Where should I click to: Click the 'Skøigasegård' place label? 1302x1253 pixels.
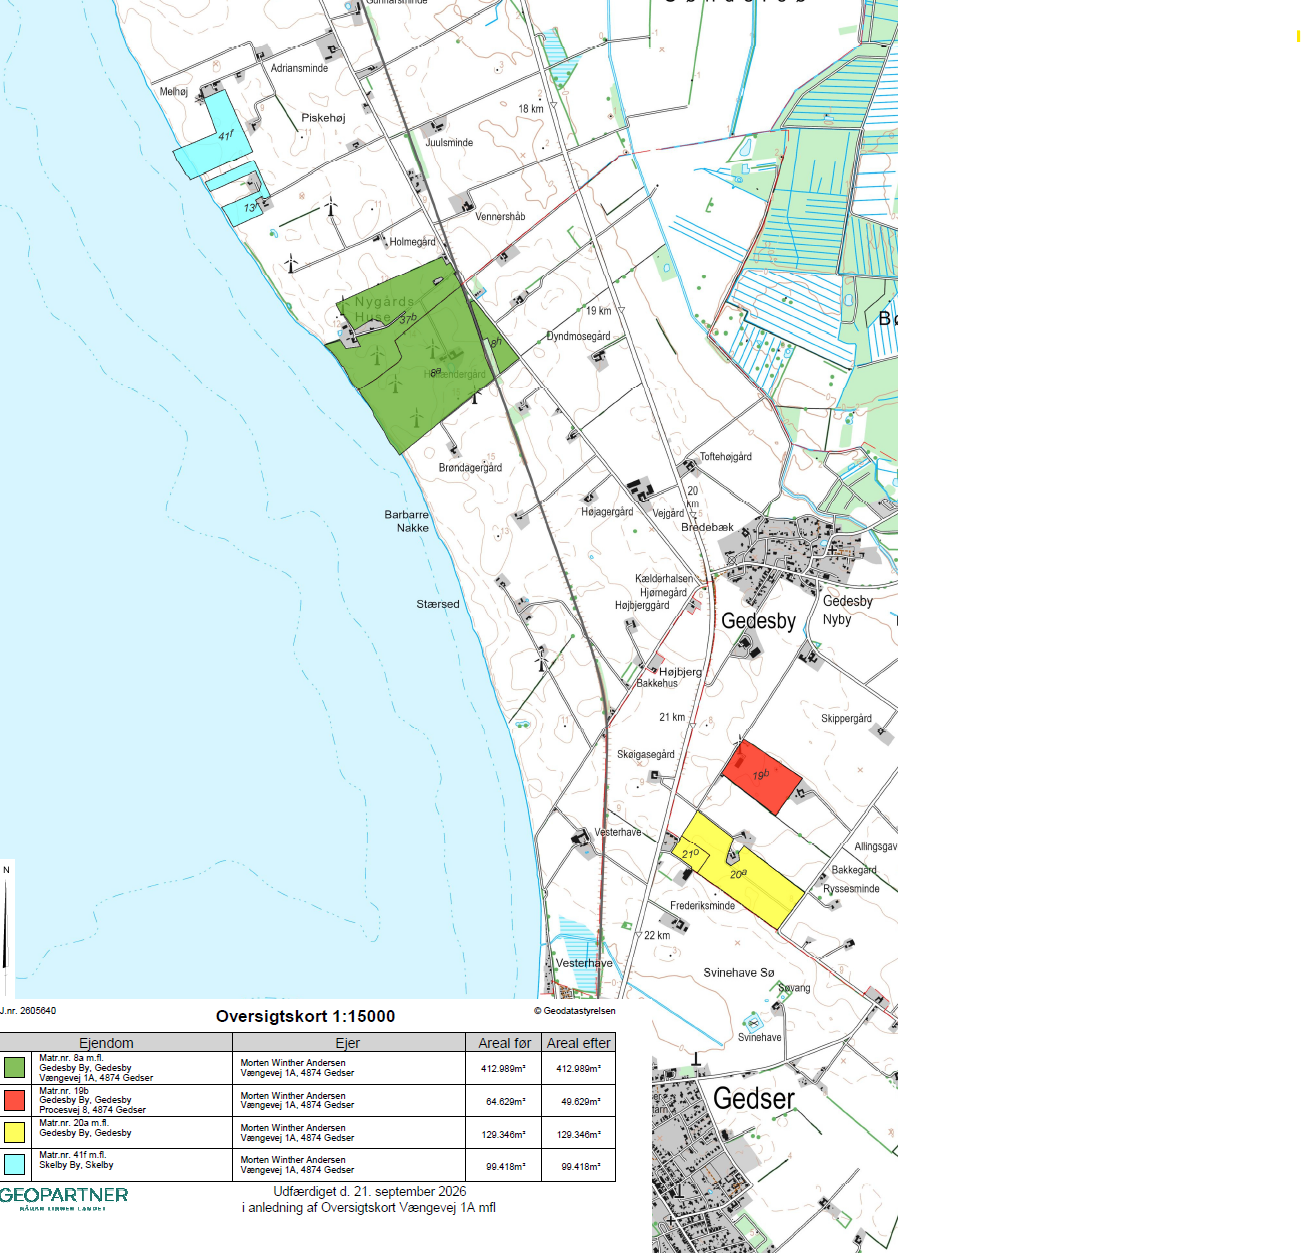646,754
